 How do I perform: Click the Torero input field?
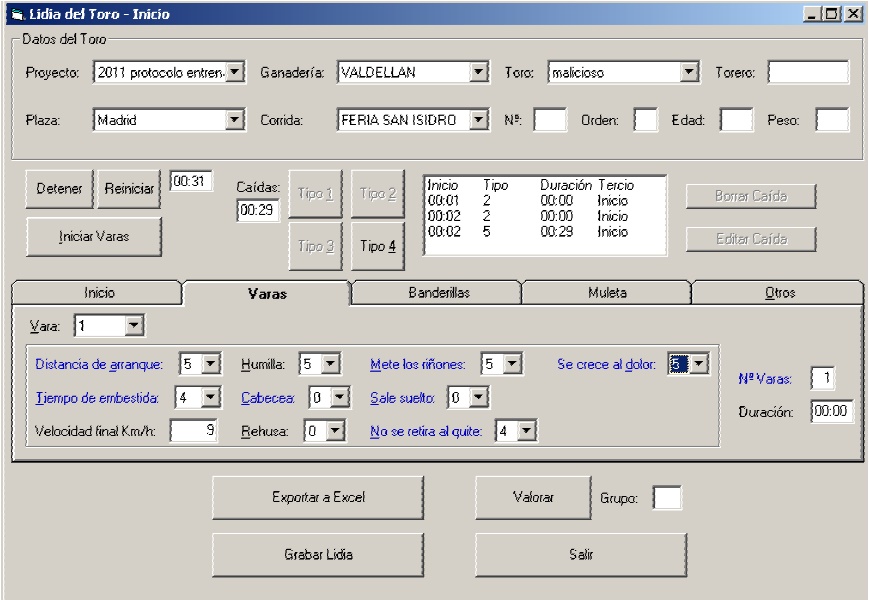(807, 72)
